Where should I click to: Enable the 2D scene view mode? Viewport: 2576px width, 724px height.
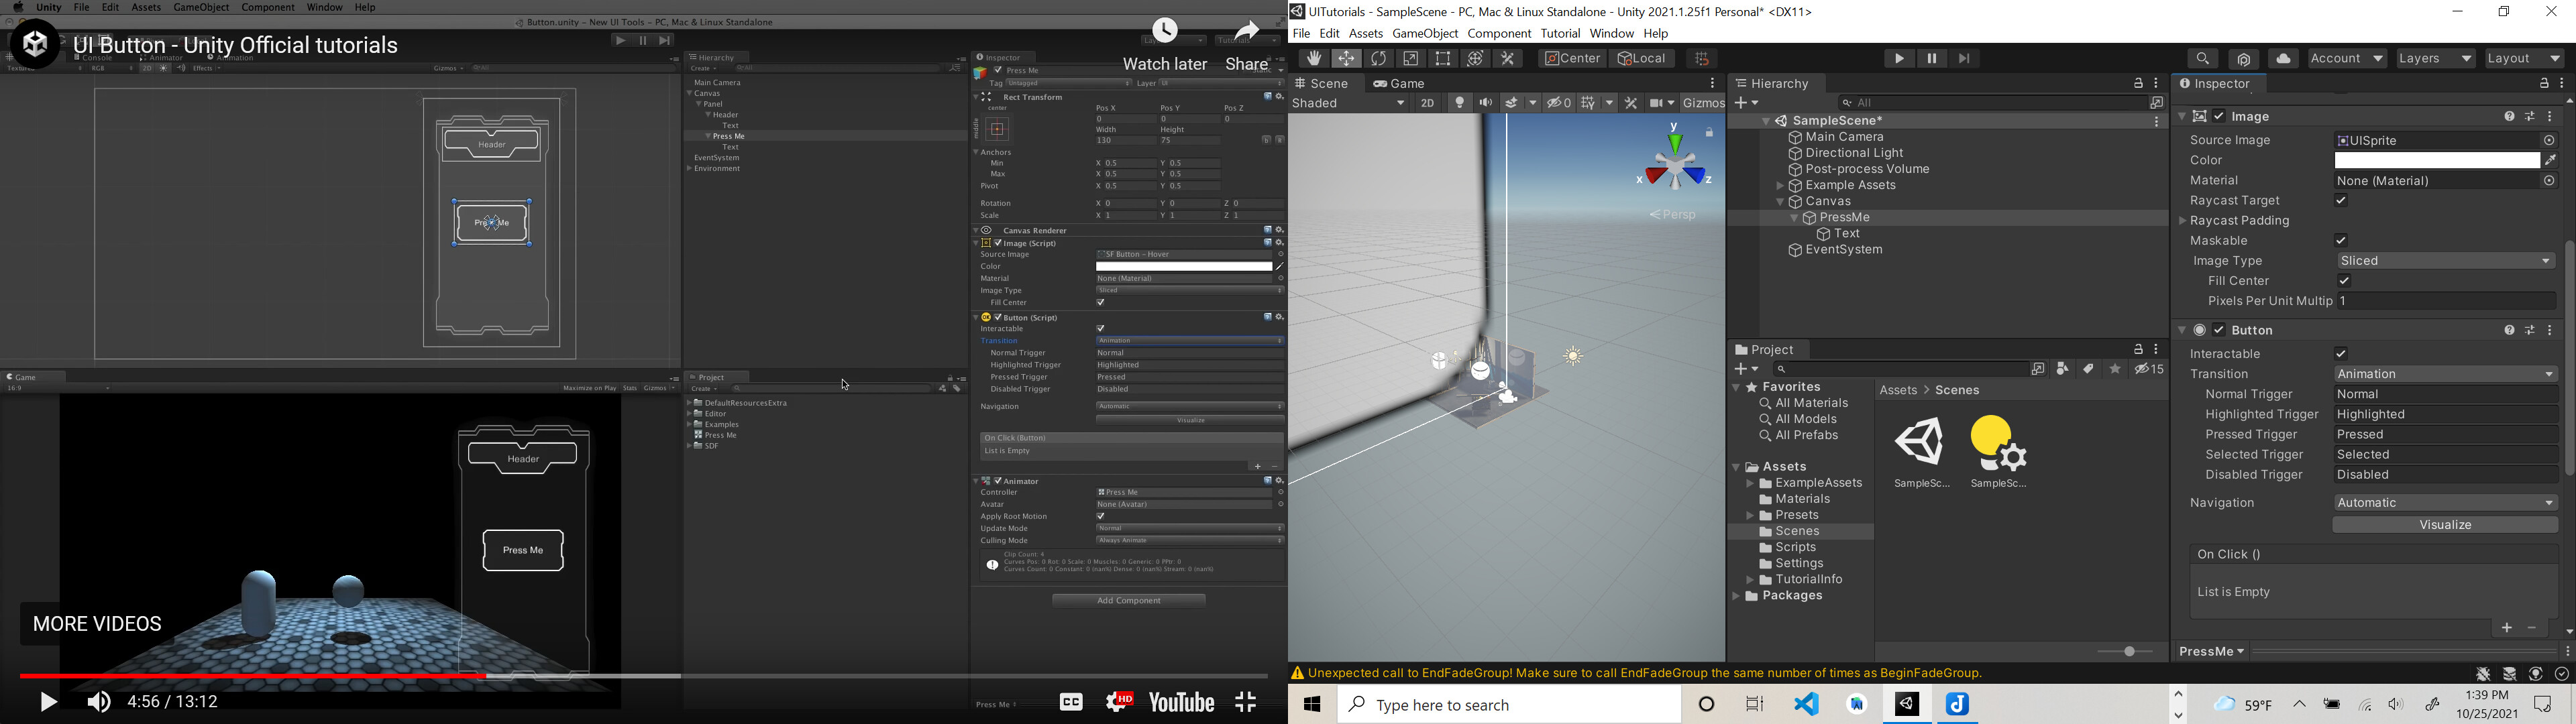click(x=1427, y=102)
